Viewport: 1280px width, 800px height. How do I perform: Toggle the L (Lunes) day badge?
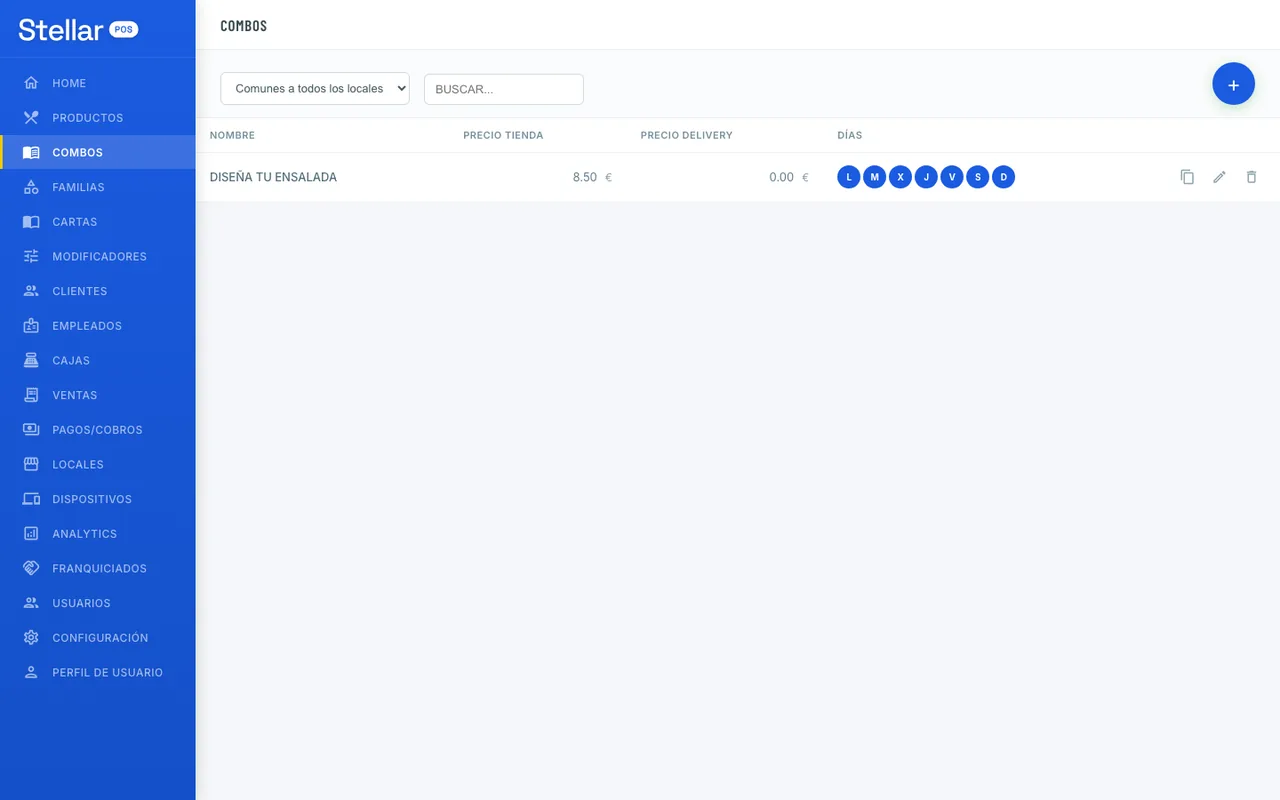pos(849,177)
